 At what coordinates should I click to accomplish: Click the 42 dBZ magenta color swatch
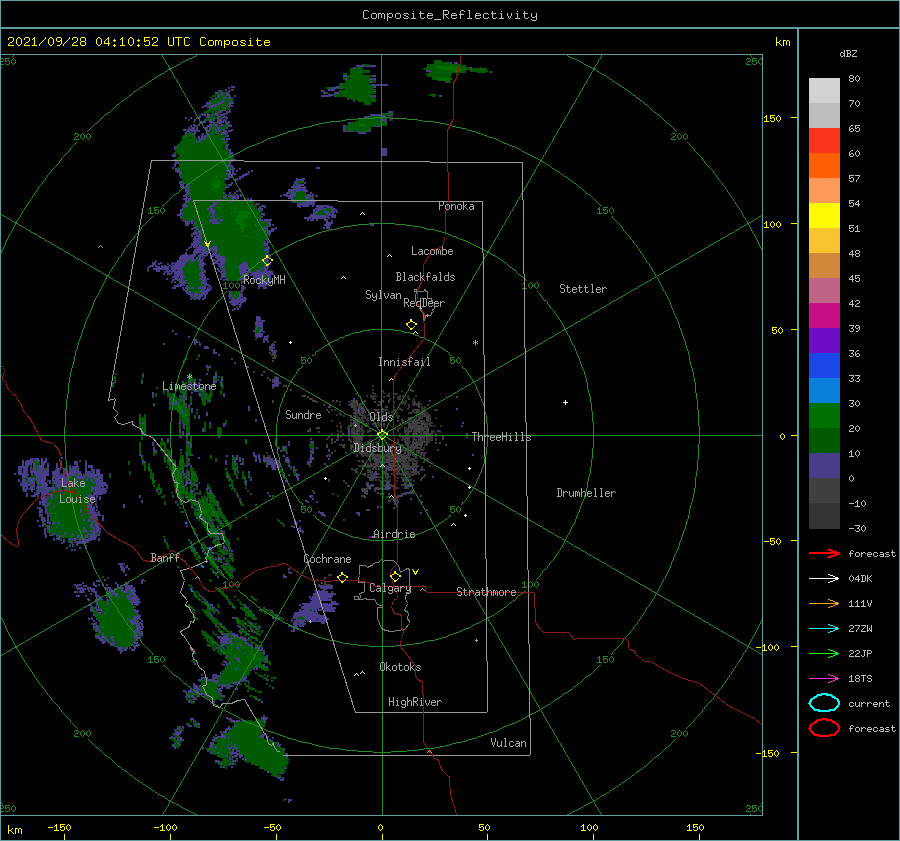824,315
